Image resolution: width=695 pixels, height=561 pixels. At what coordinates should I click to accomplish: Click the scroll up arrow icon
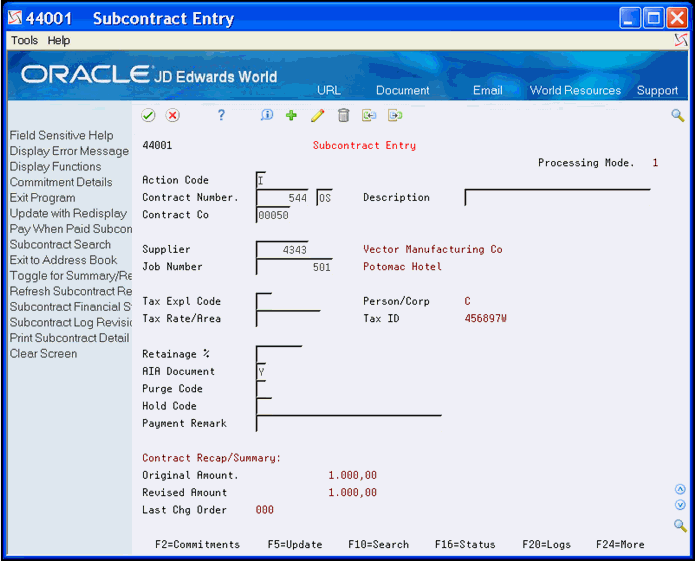point(680,489)
